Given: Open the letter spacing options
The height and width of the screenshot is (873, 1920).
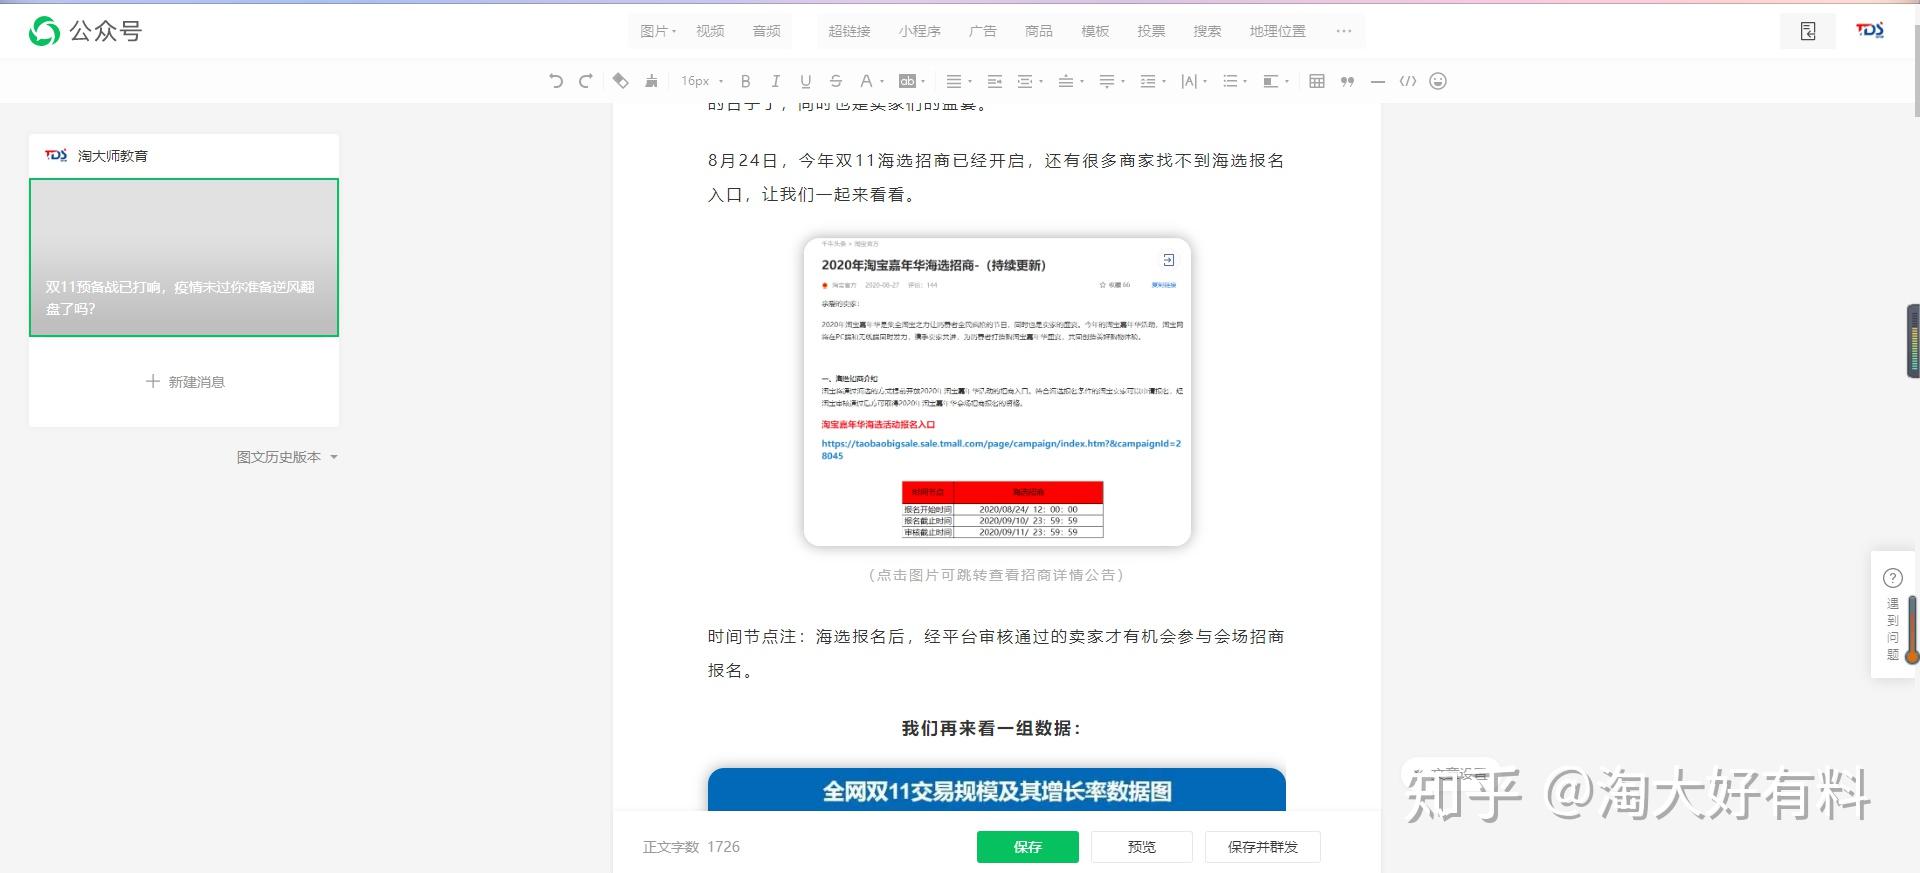Looking at the screenshot, I should 1193,81.
